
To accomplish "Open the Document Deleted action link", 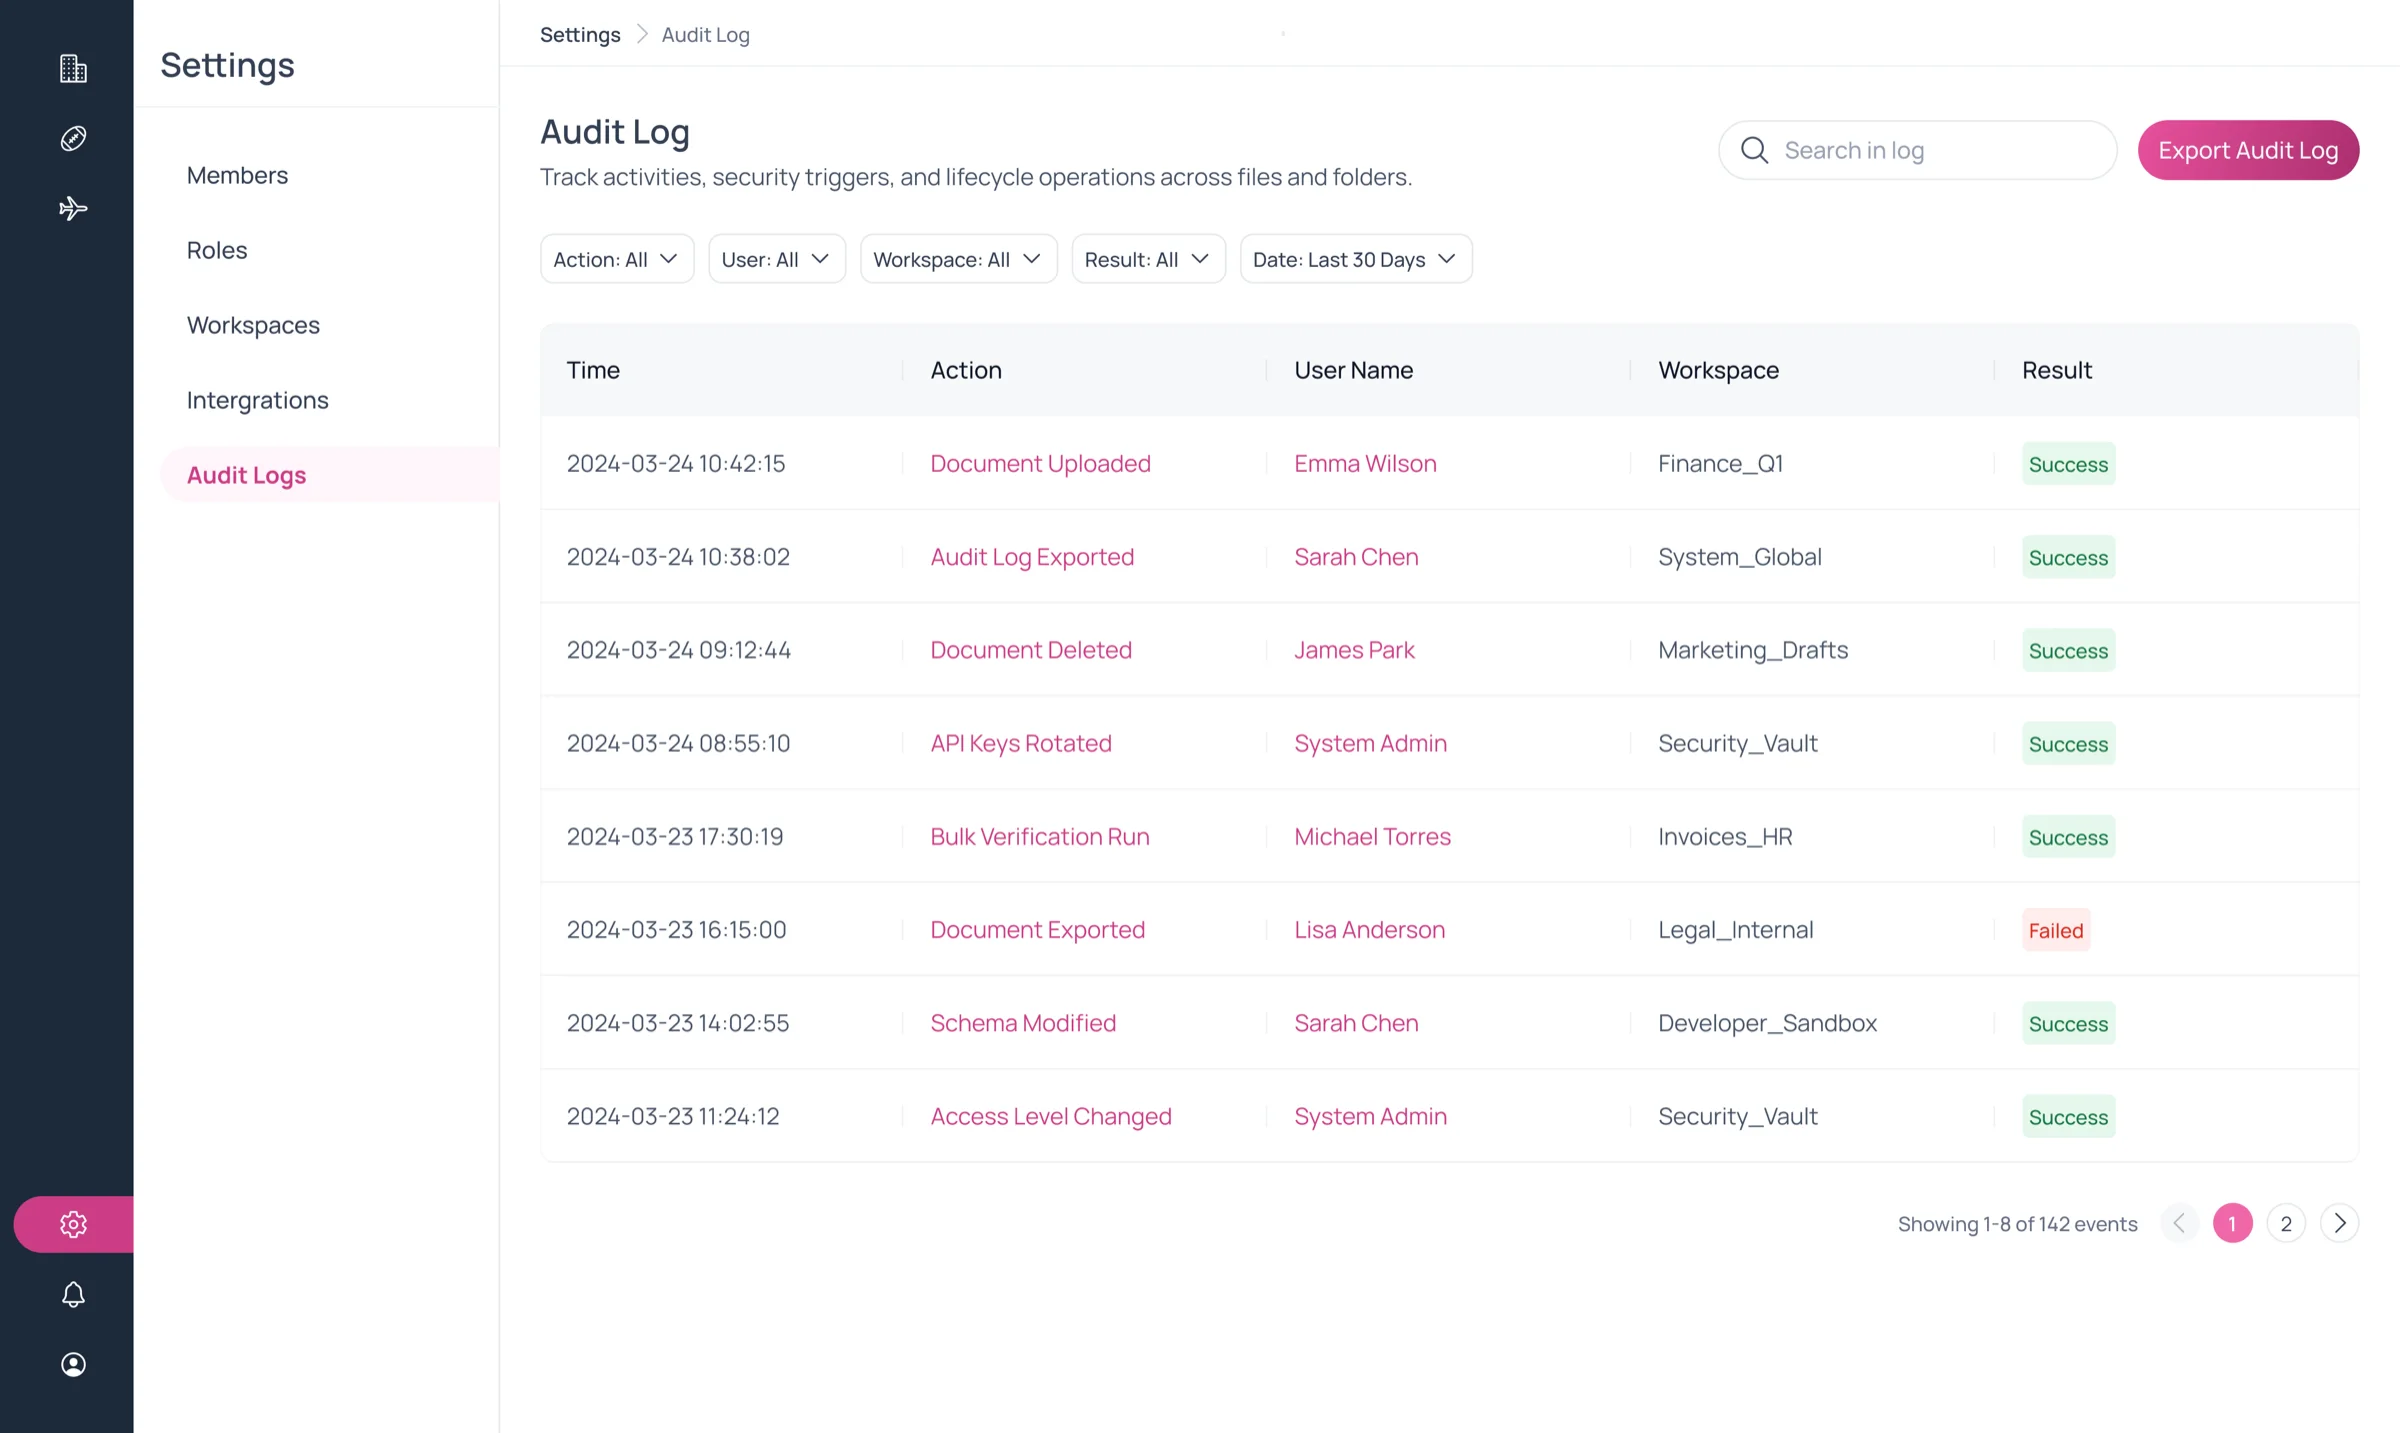I will click(1031, 650).
